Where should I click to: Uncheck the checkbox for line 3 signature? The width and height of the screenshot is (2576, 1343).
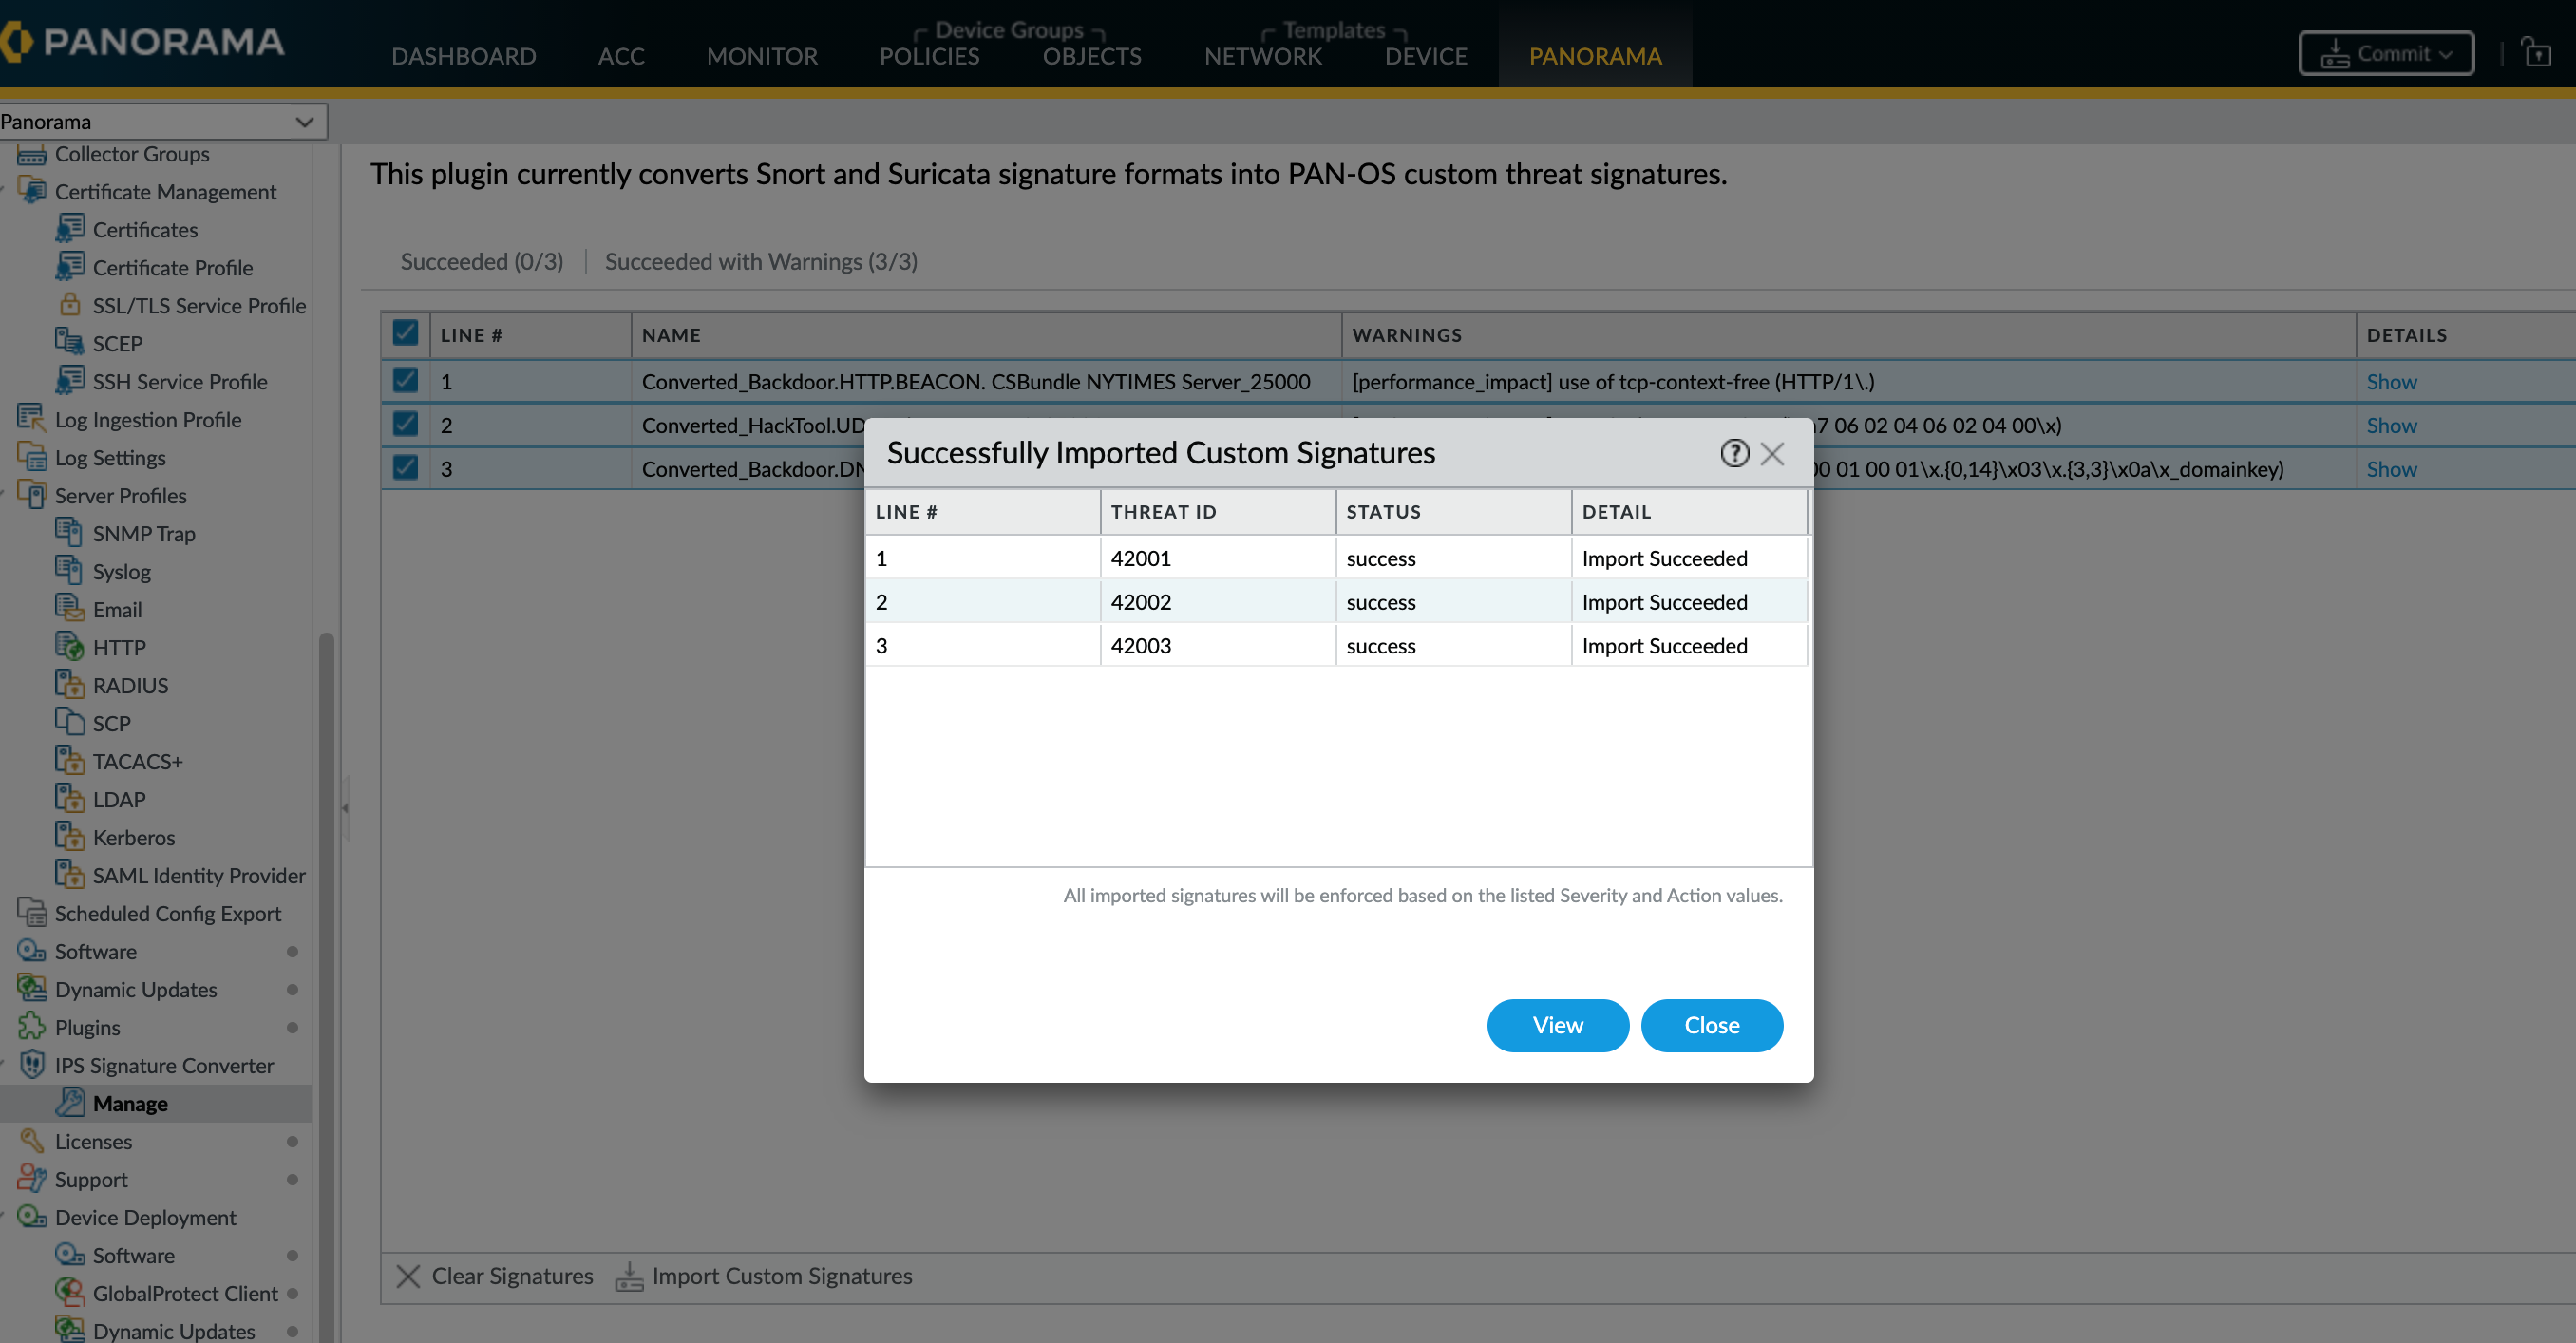click(x=405, y=468)
